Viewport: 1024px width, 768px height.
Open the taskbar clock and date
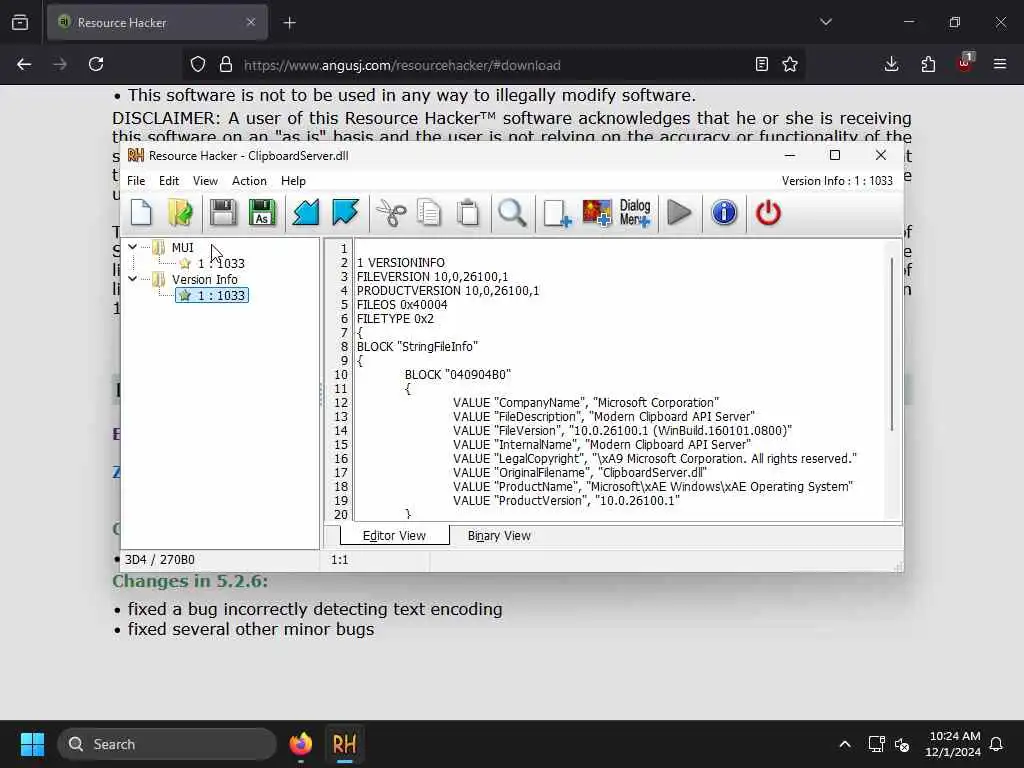(x=953, y=744)
